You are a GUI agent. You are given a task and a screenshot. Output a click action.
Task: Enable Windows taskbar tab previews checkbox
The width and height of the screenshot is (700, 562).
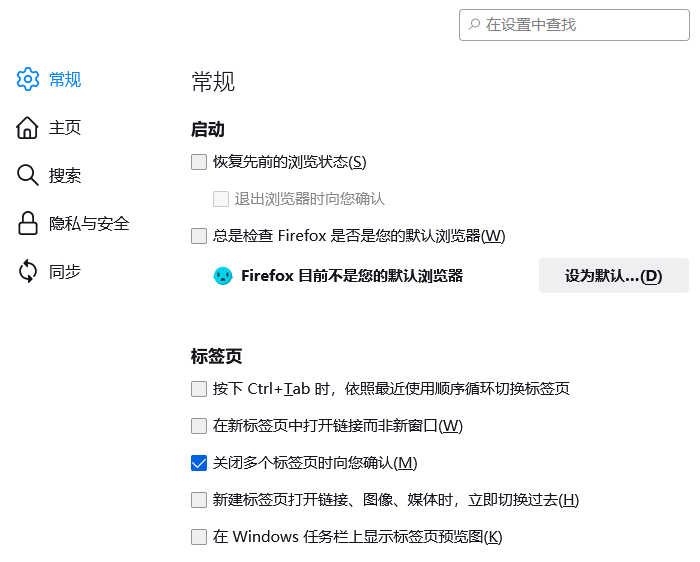pos(199,537)
